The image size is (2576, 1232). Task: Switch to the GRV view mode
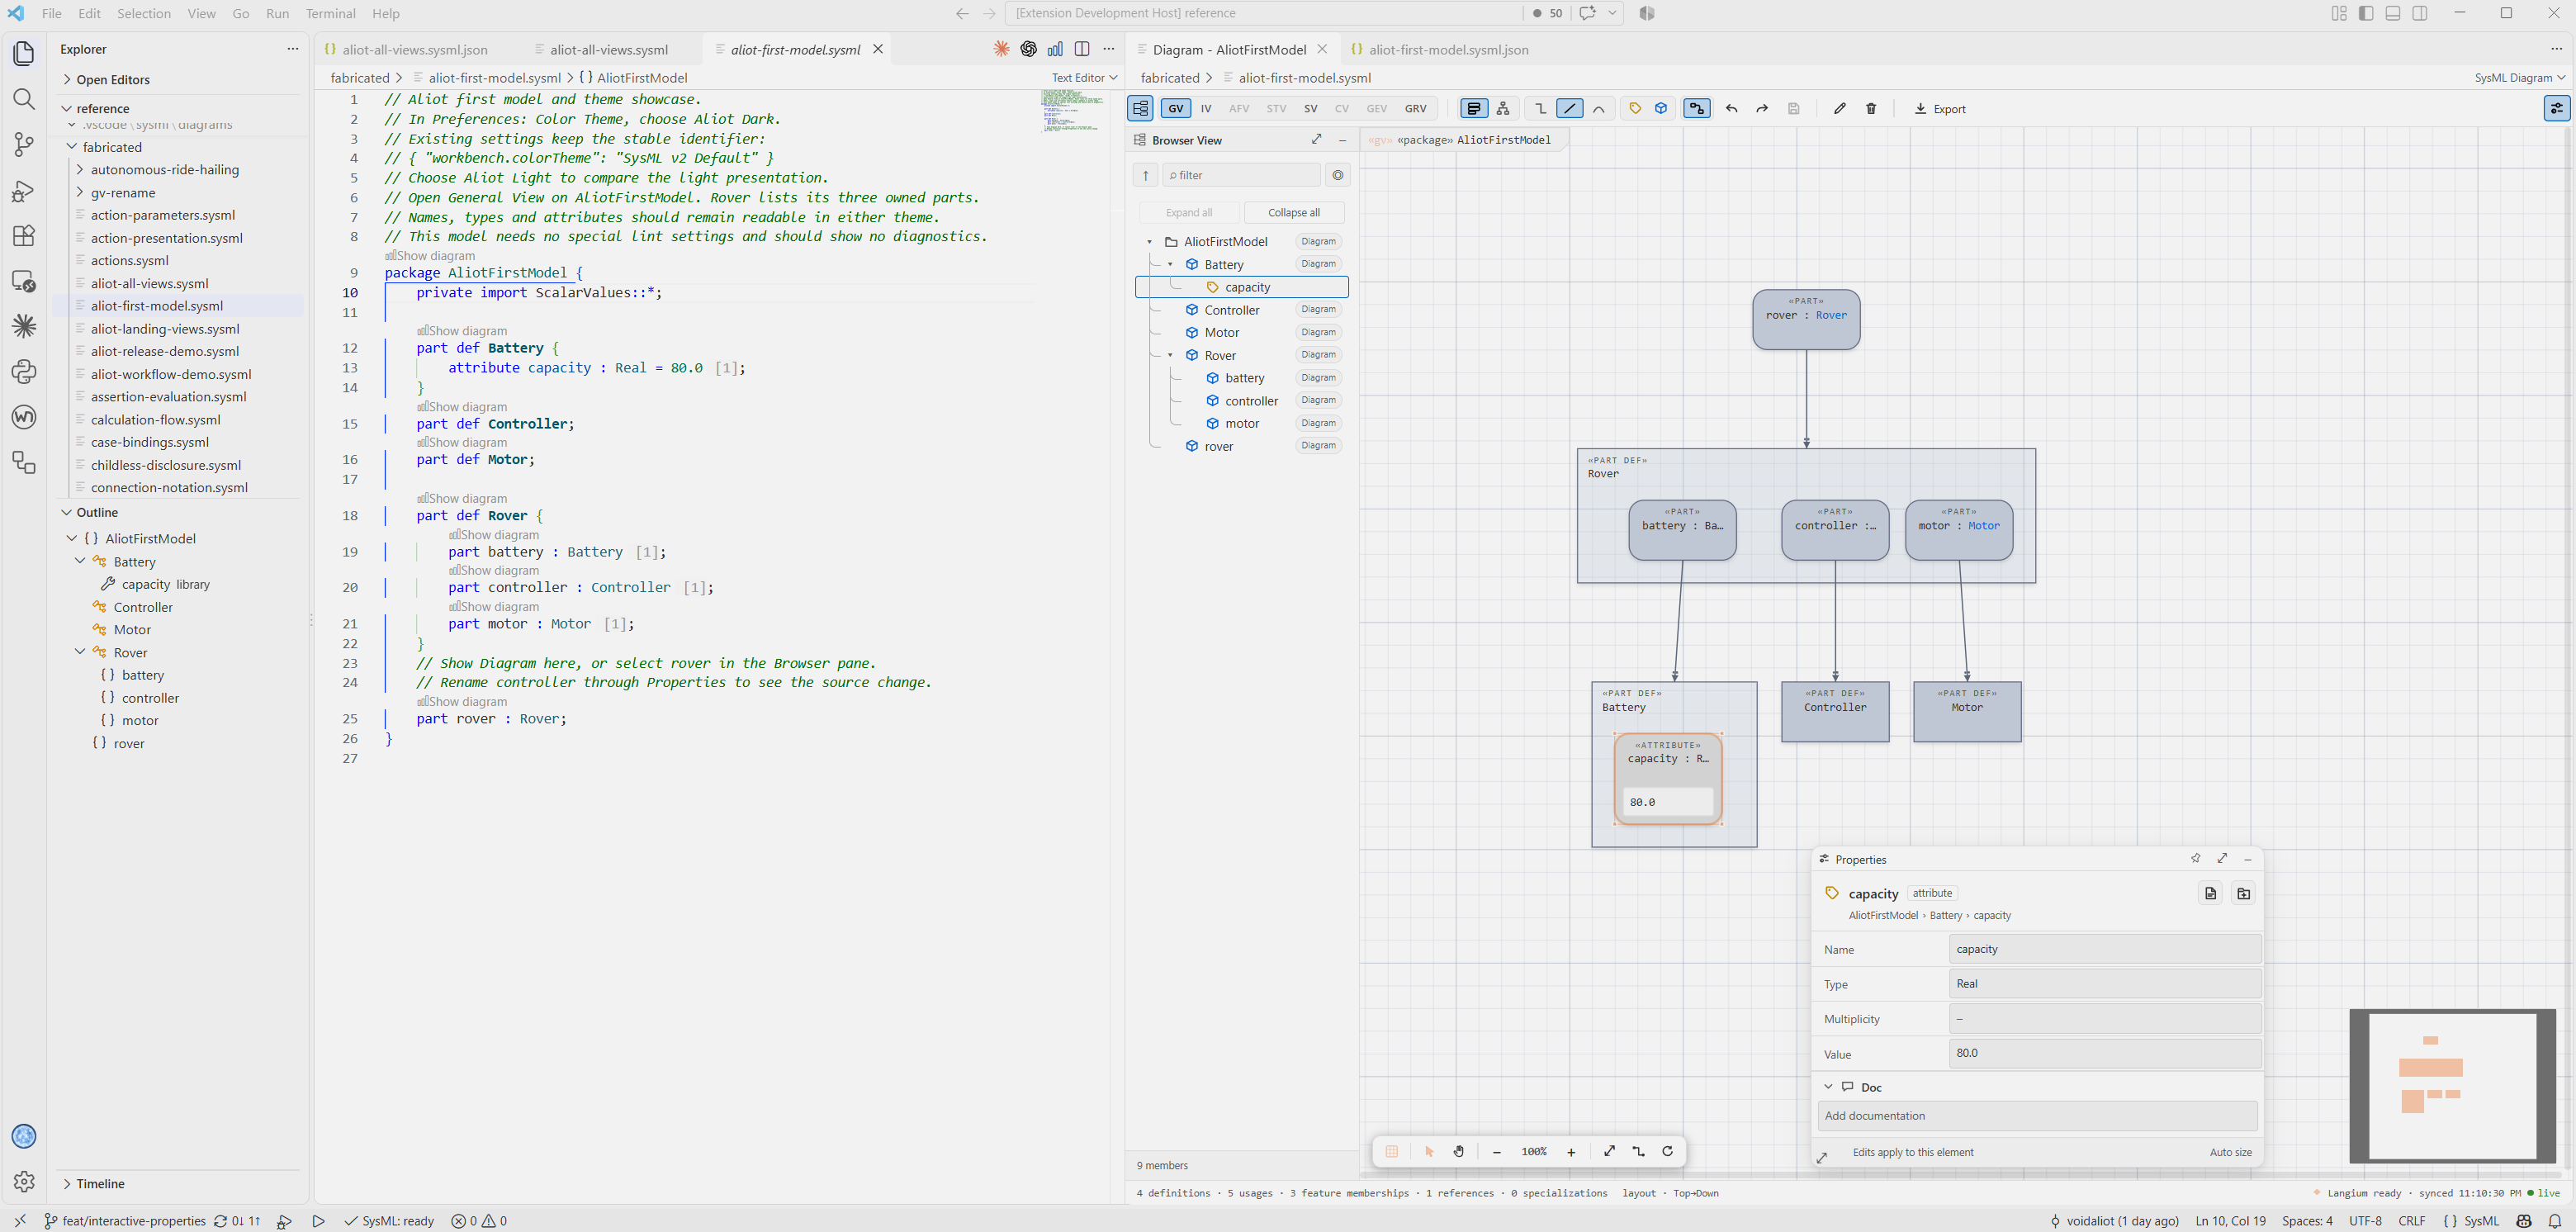click(1415, 109)
